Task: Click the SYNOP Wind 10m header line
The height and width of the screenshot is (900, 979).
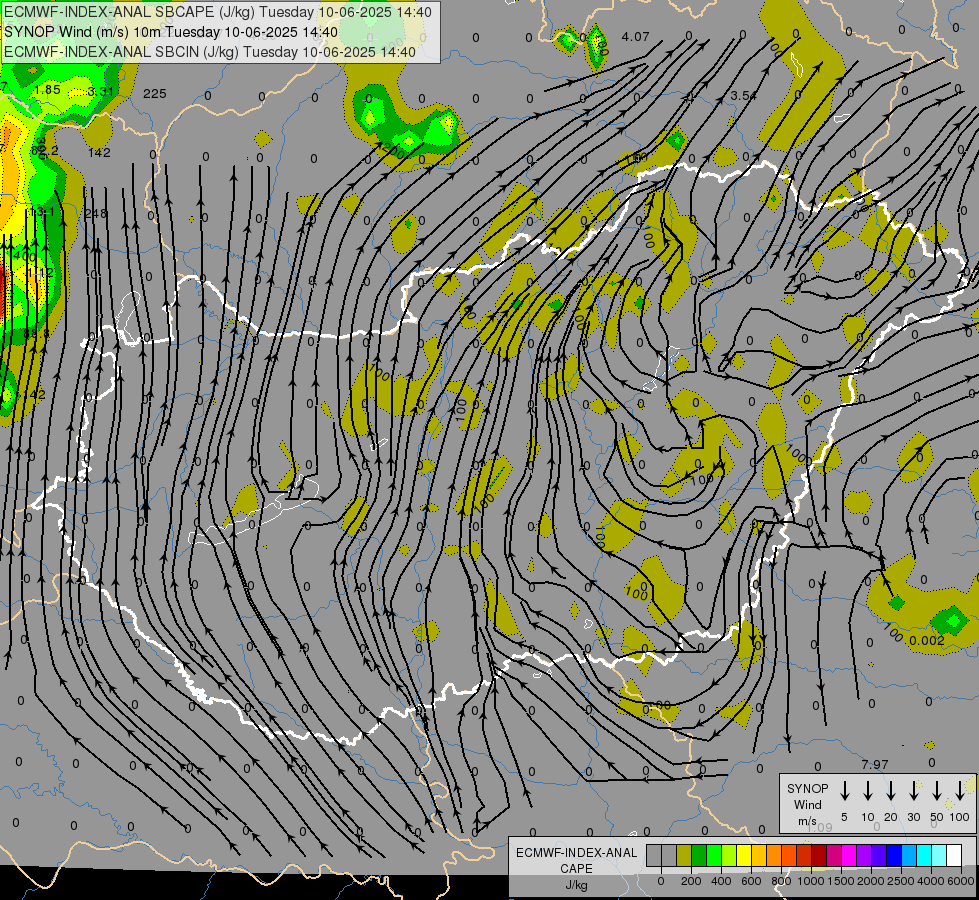Action: pyautogui.click(x=171, y=32)
